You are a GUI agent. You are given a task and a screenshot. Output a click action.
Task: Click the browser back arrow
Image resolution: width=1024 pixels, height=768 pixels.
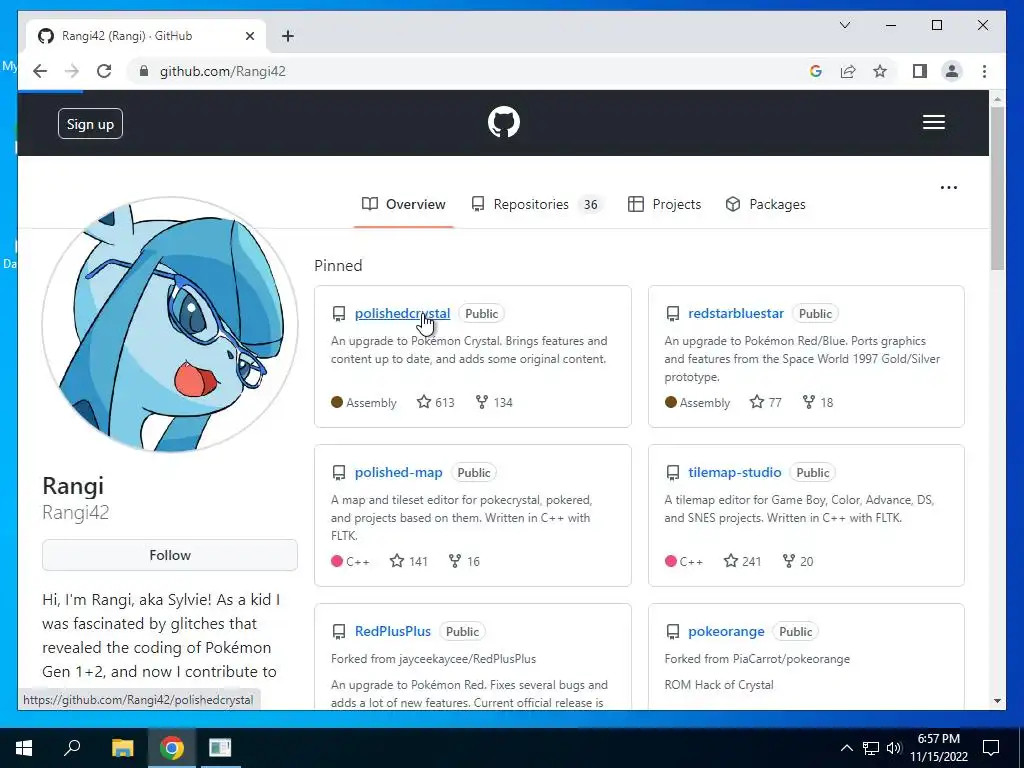click(x=40, y=71)
